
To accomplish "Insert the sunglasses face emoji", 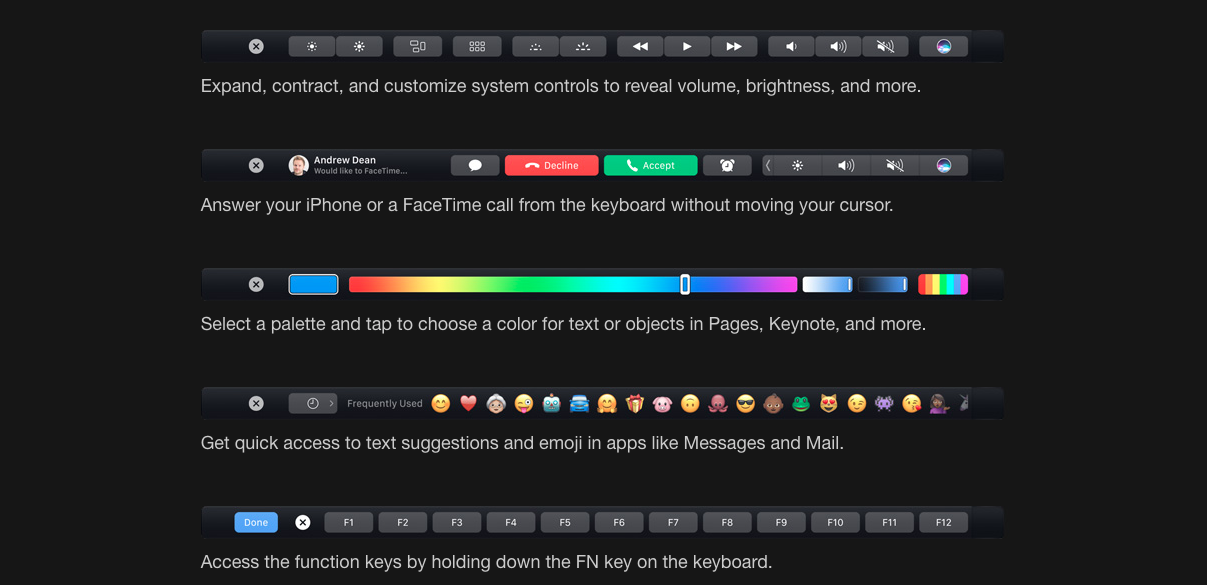I will [x=745, y=403].
